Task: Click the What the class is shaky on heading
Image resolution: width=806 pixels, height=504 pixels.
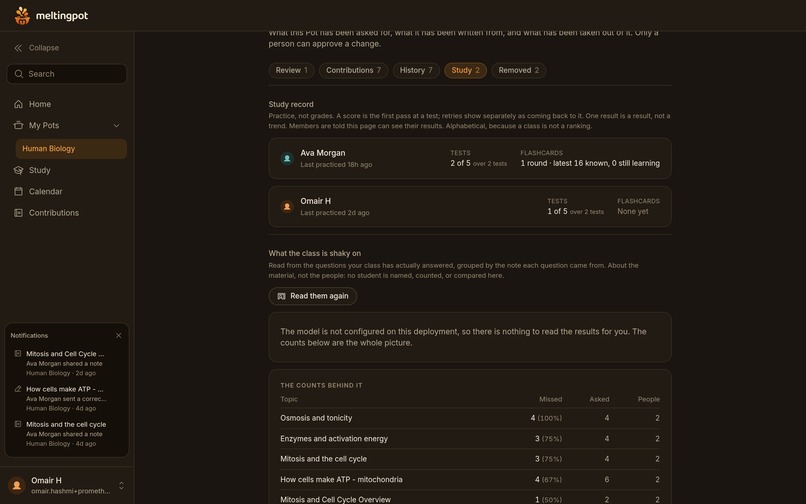Action: pos(315,254)
